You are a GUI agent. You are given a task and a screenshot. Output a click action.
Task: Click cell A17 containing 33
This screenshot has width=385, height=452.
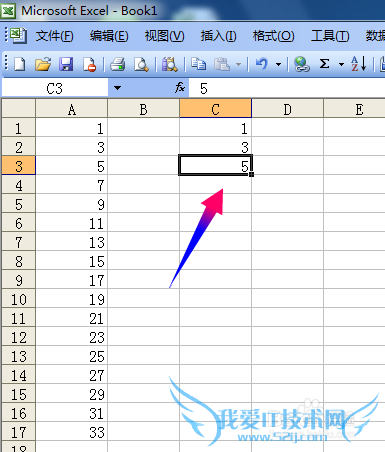(72, 432)
